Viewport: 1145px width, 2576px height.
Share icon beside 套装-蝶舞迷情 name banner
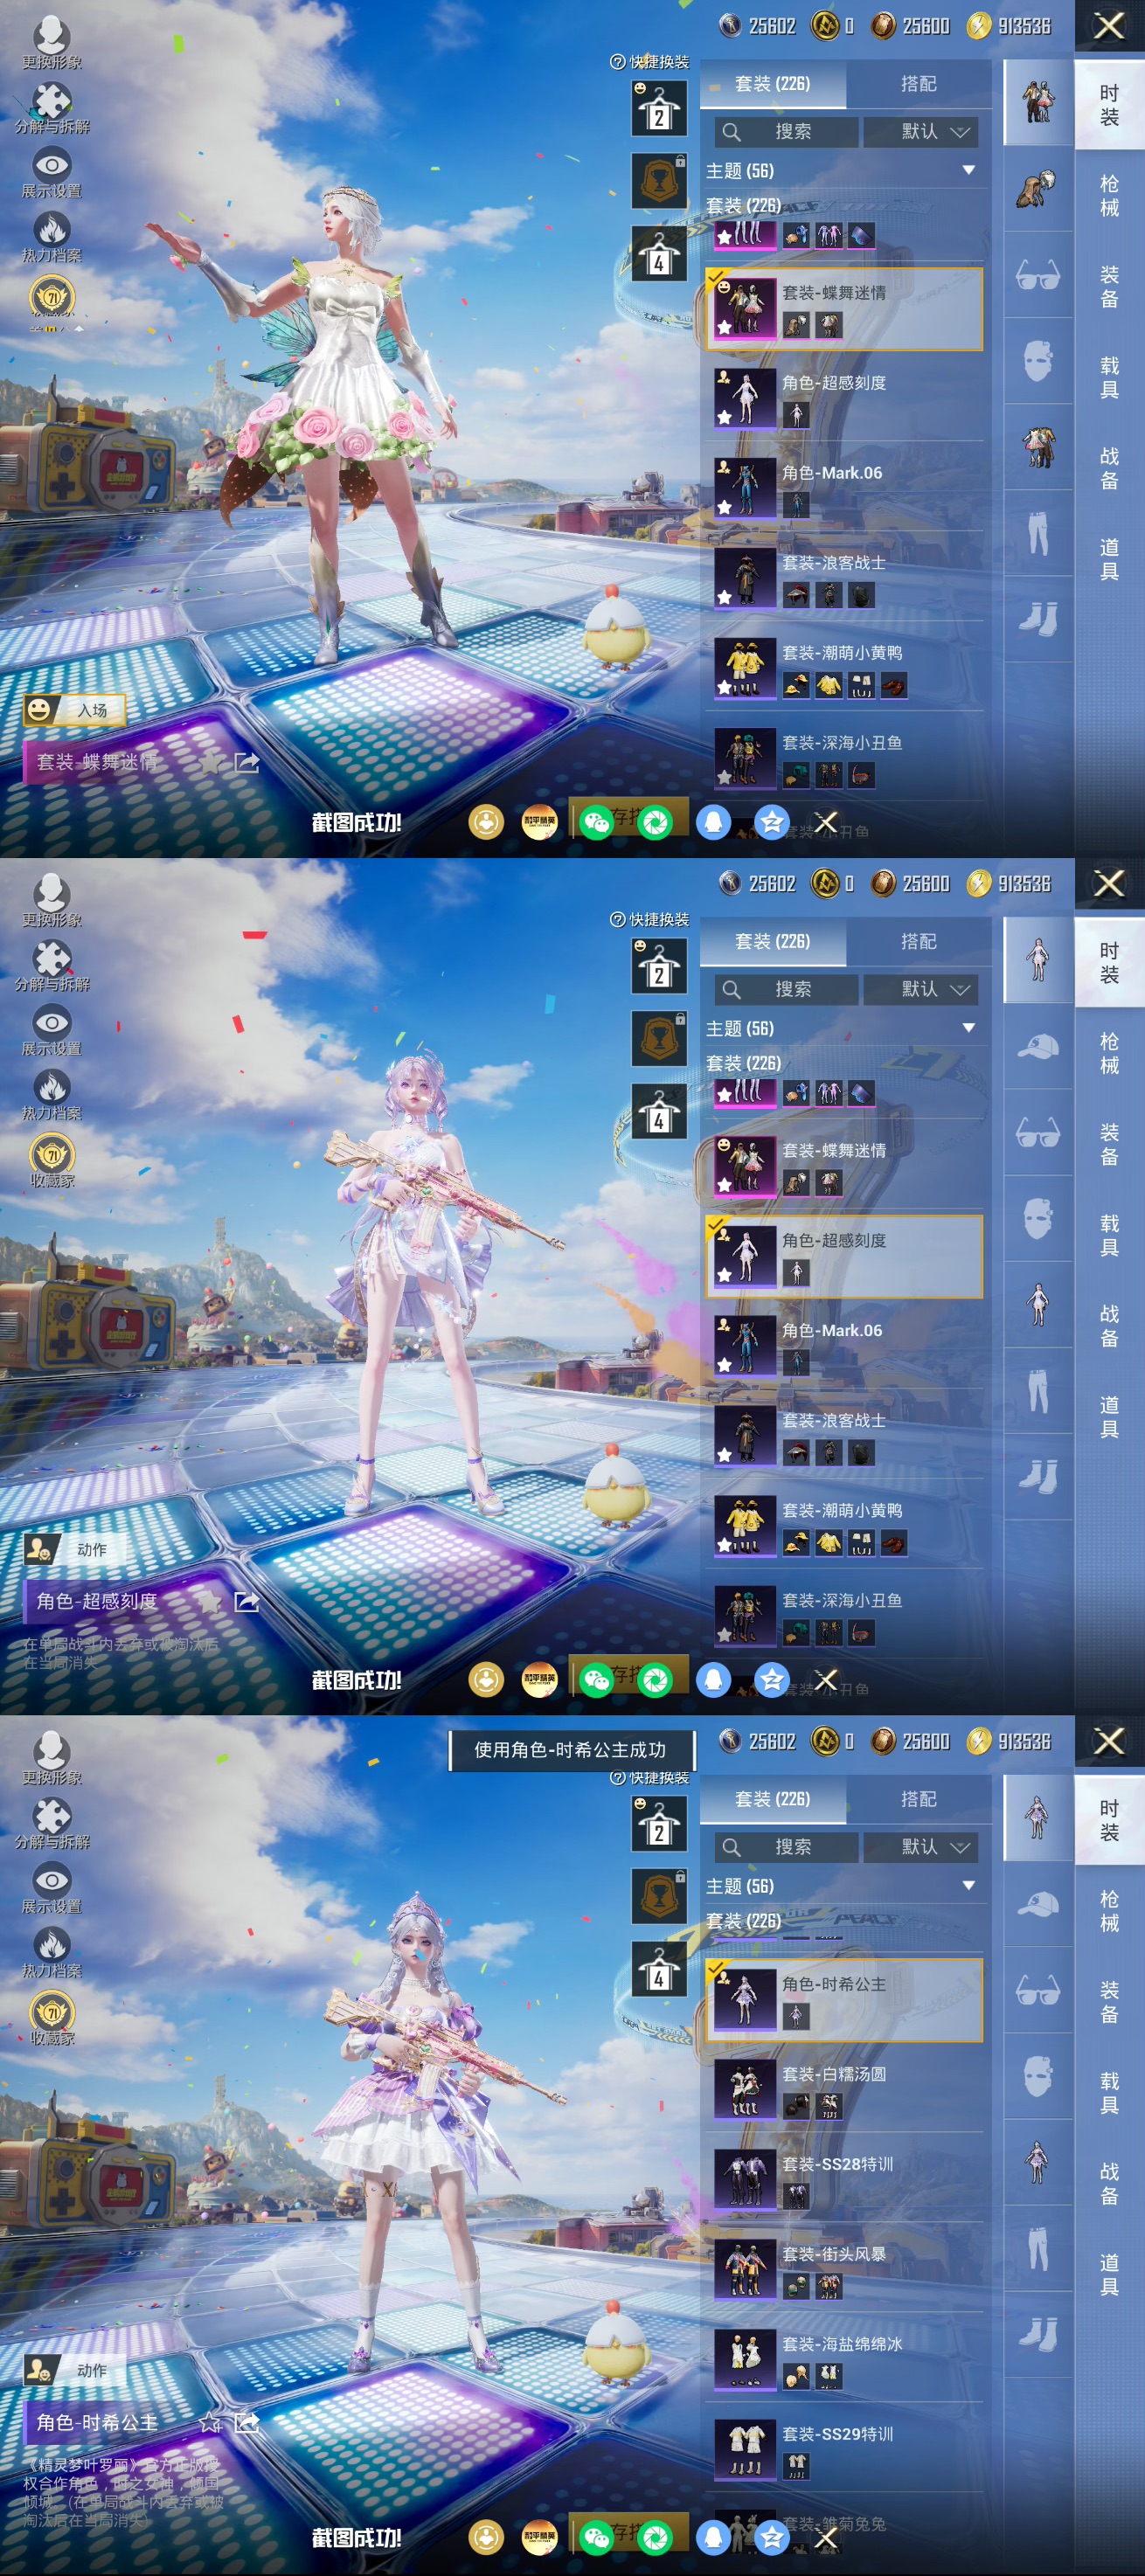tap(246, 763)
